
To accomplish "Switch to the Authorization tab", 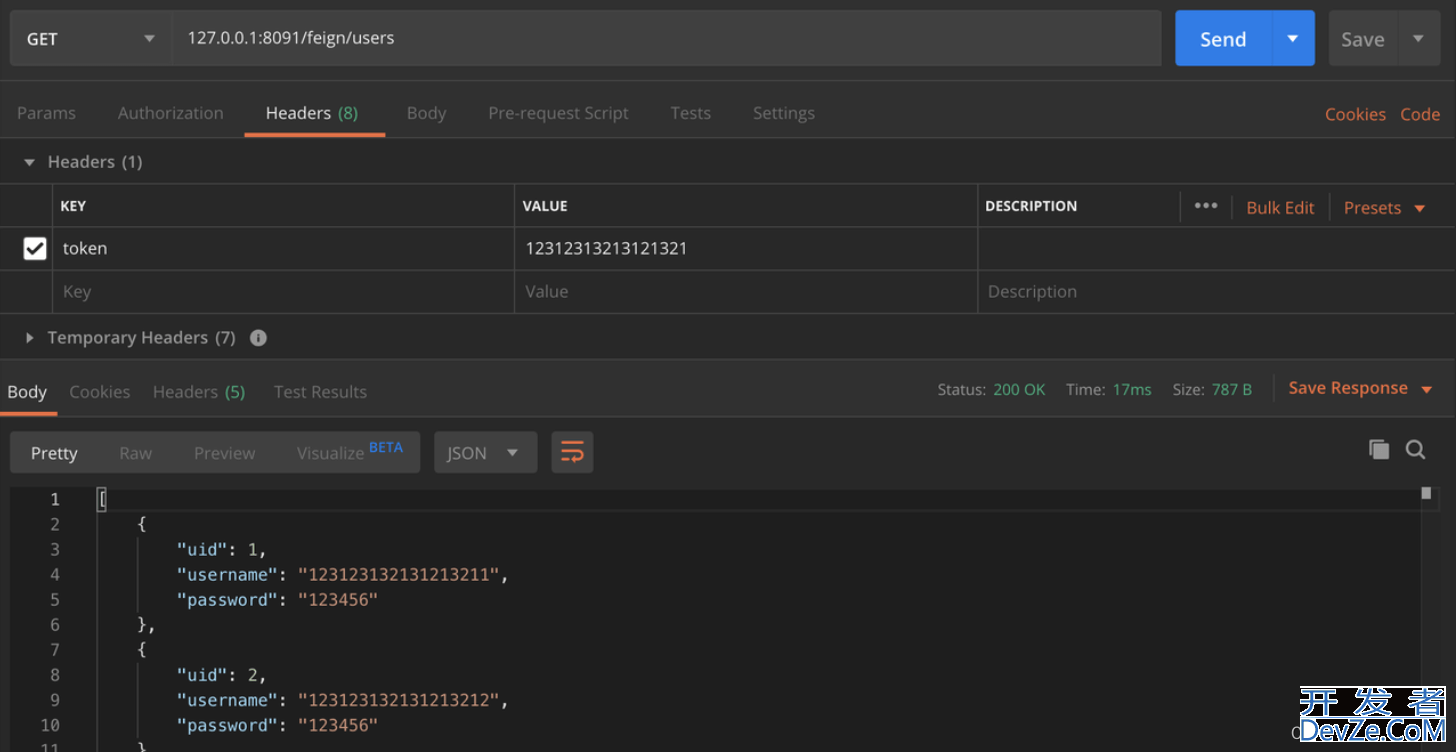I will (x=171, y=113).
